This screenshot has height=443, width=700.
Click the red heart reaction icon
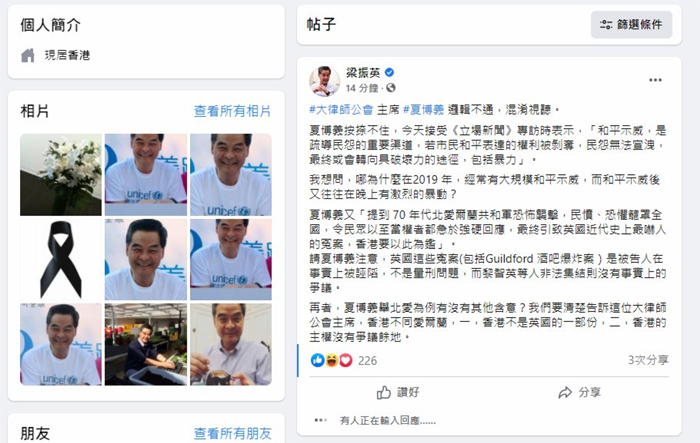[346, 360]
